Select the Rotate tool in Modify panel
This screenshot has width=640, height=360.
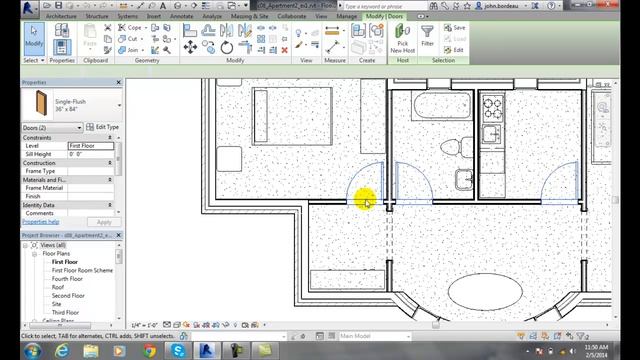227,48
